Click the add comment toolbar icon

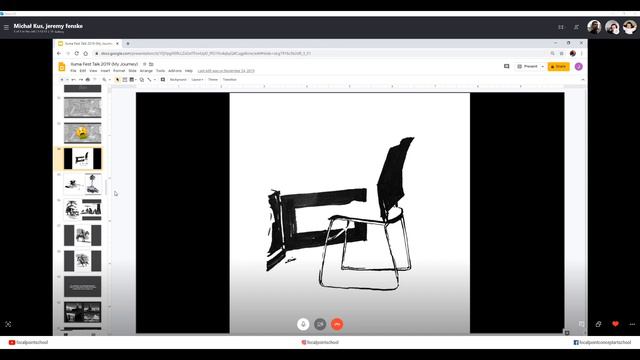163,80
